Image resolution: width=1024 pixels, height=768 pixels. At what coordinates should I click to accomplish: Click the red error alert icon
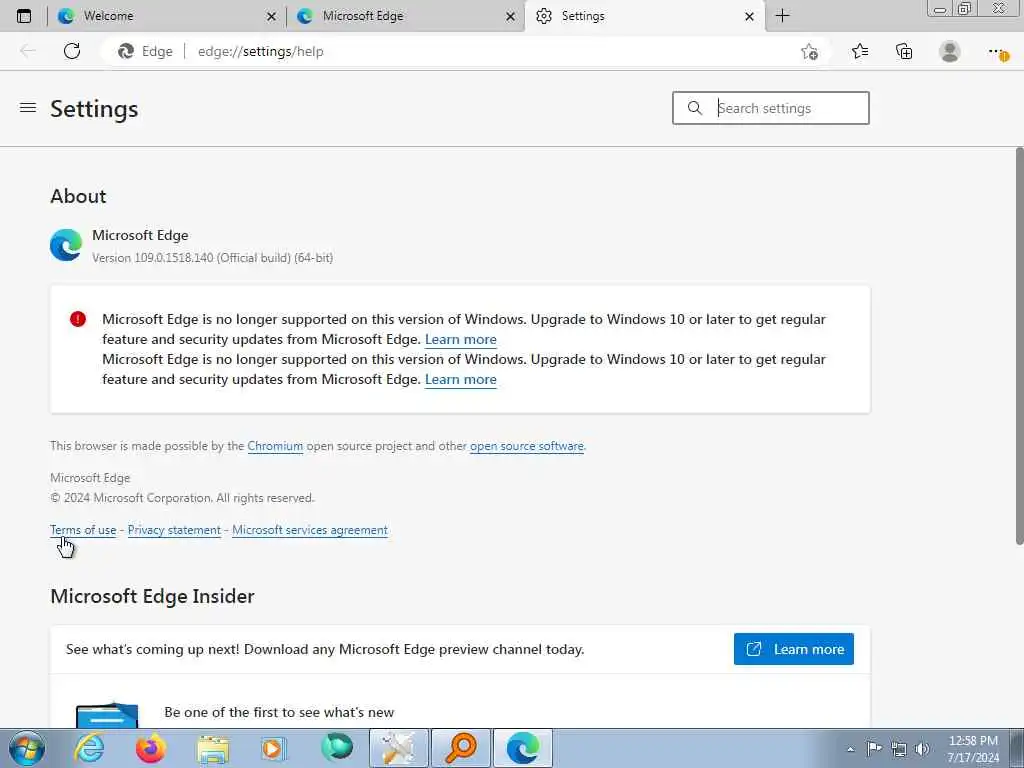[x=78, y=319]
